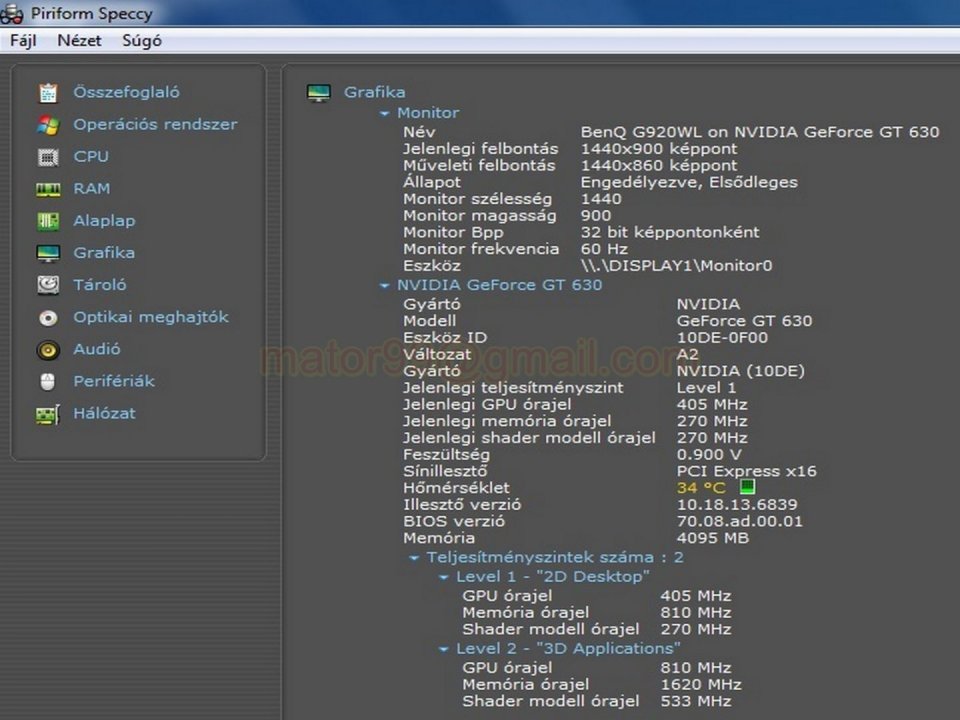This screenshot has height=720, width=960.
Task: Collapse the Level 2 3D Applications arrow
Action: pos(444,649)
